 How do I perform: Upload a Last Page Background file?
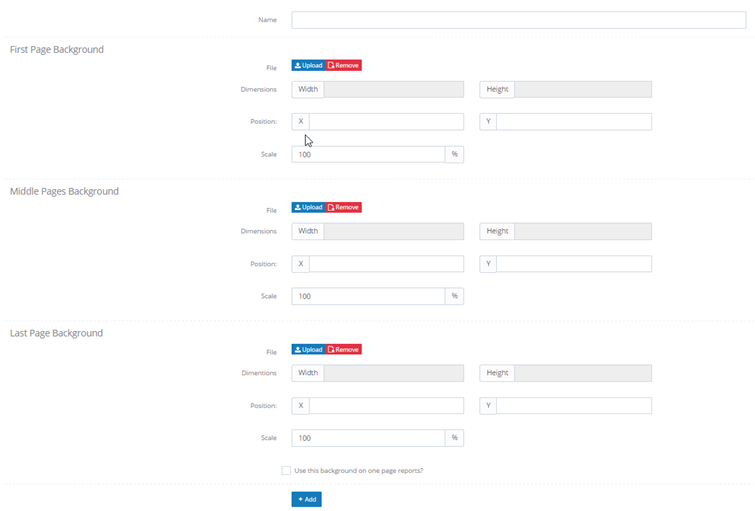(x=308, y=350)
